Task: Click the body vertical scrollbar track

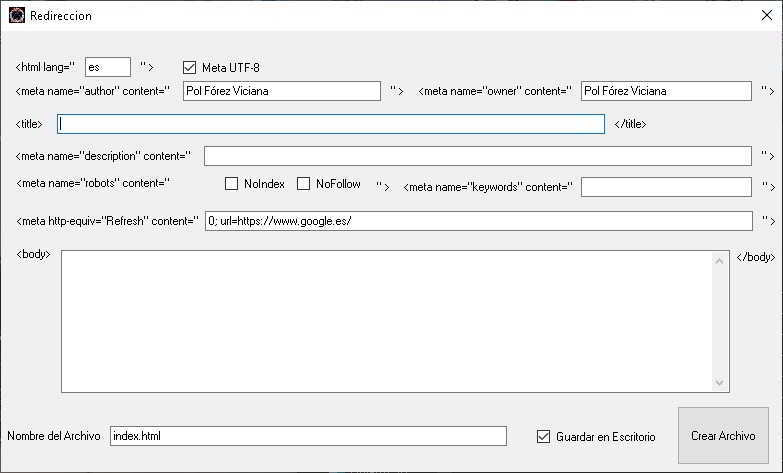Action: coord(721,321)
